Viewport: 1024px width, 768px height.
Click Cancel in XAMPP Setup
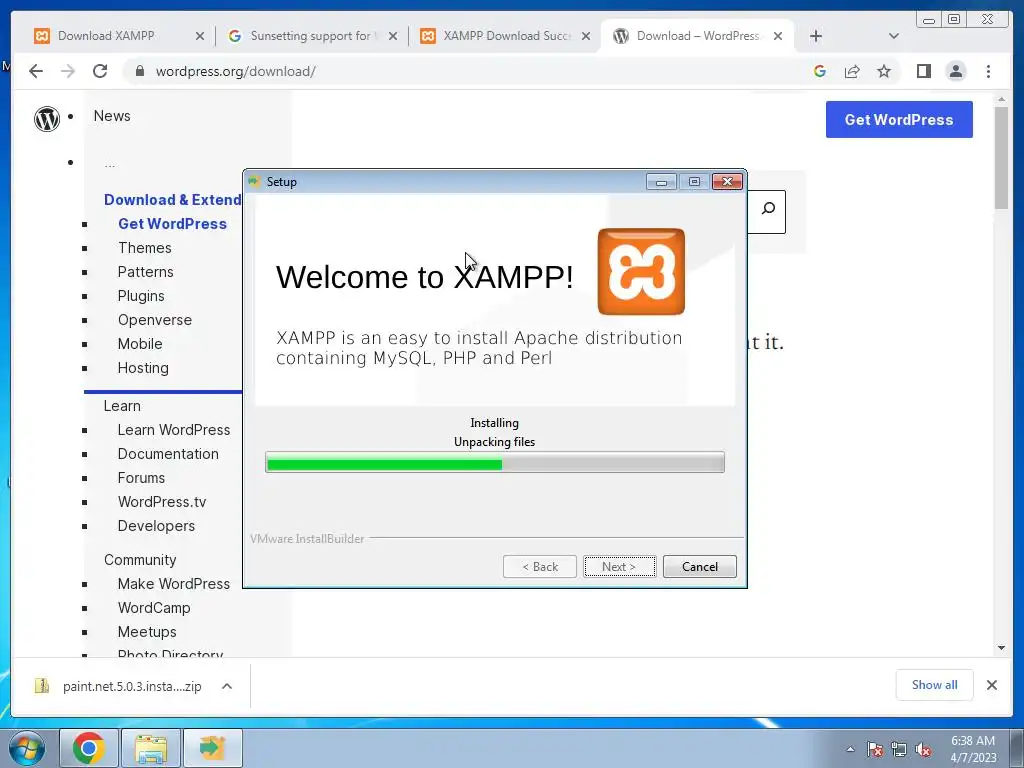[x=699, y=566]
